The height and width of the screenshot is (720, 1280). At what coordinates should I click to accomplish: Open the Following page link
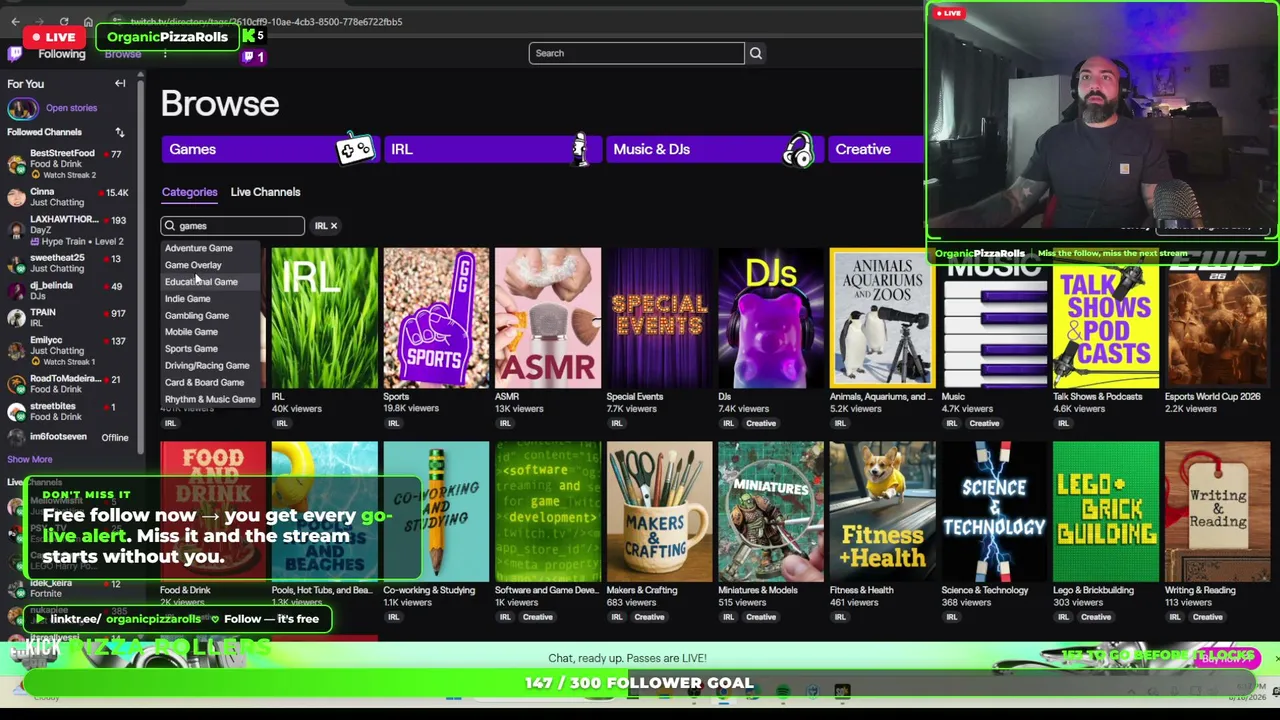62,54
